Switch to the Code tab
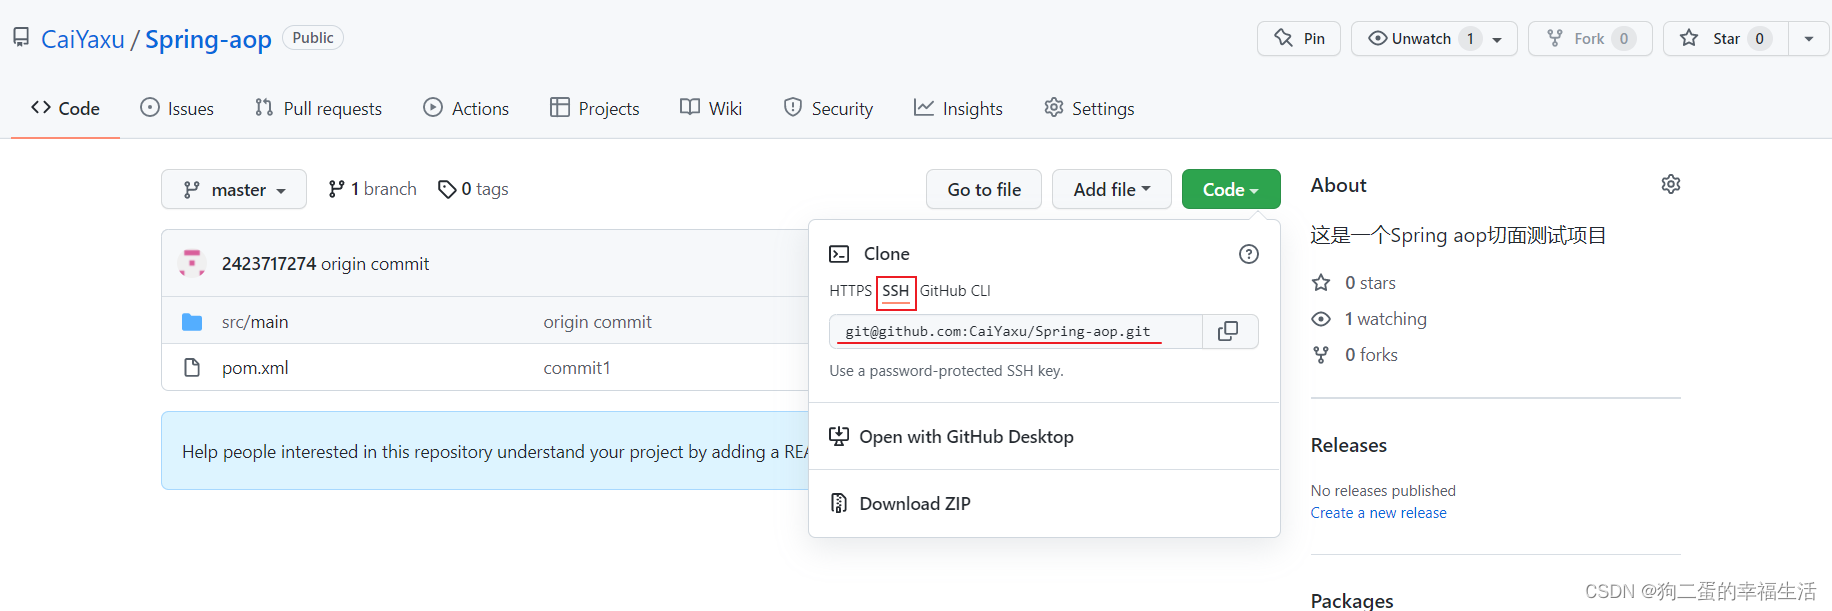 [x=65, y=108]
